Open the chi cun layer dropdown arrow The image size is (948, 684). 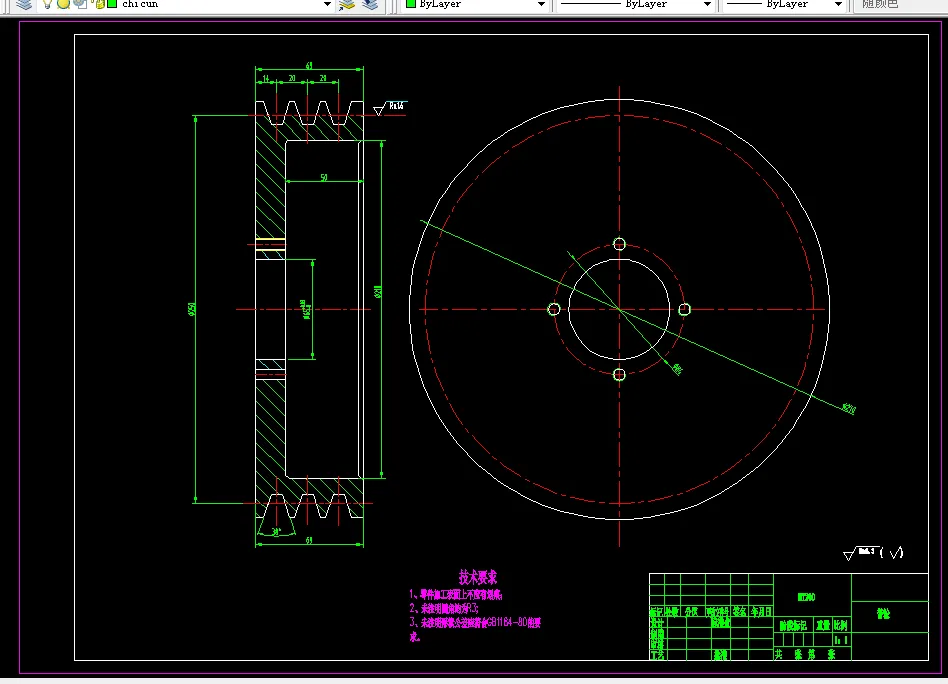[327, 4]
